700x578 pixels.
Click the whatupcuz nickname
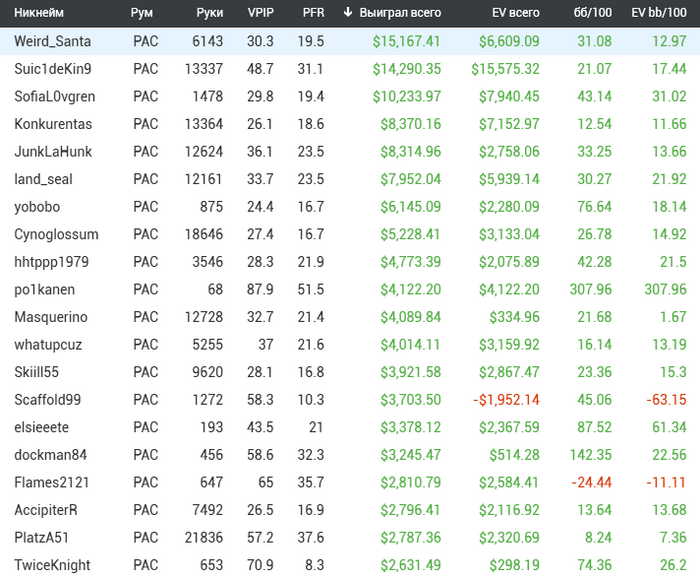click(x=48, y=345)
